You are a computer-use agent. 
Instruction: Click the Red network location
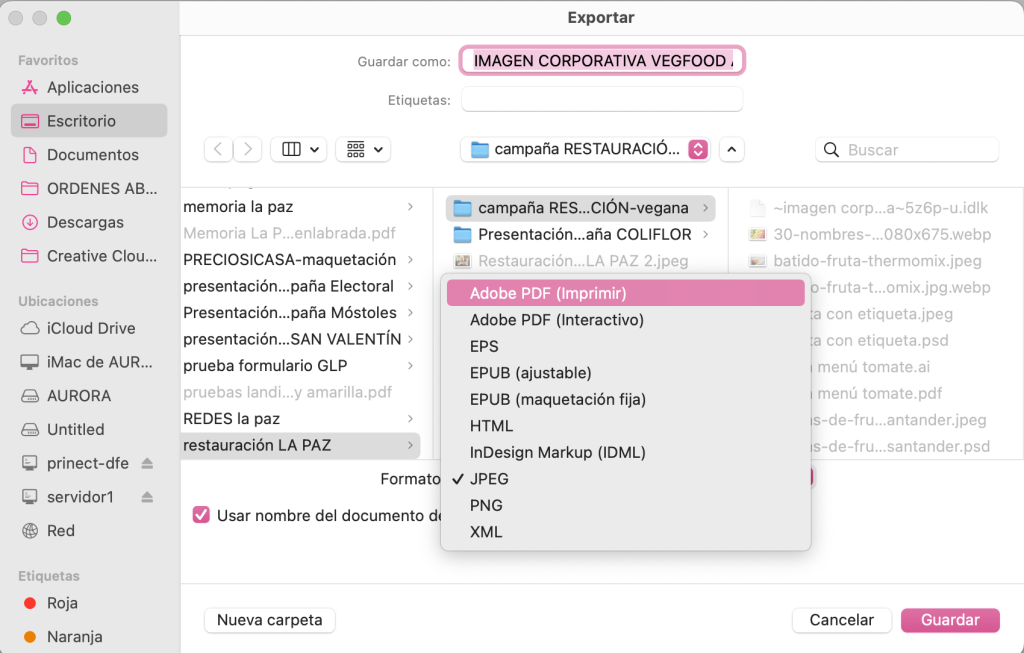coord(60,530)
